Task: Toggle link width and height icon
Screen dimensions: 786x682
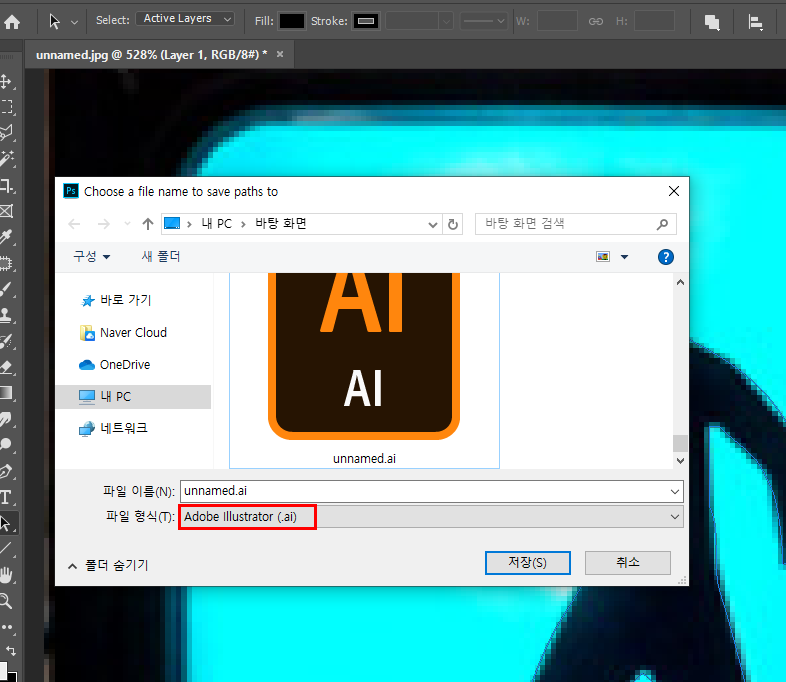Action: (x=596, y=22)
